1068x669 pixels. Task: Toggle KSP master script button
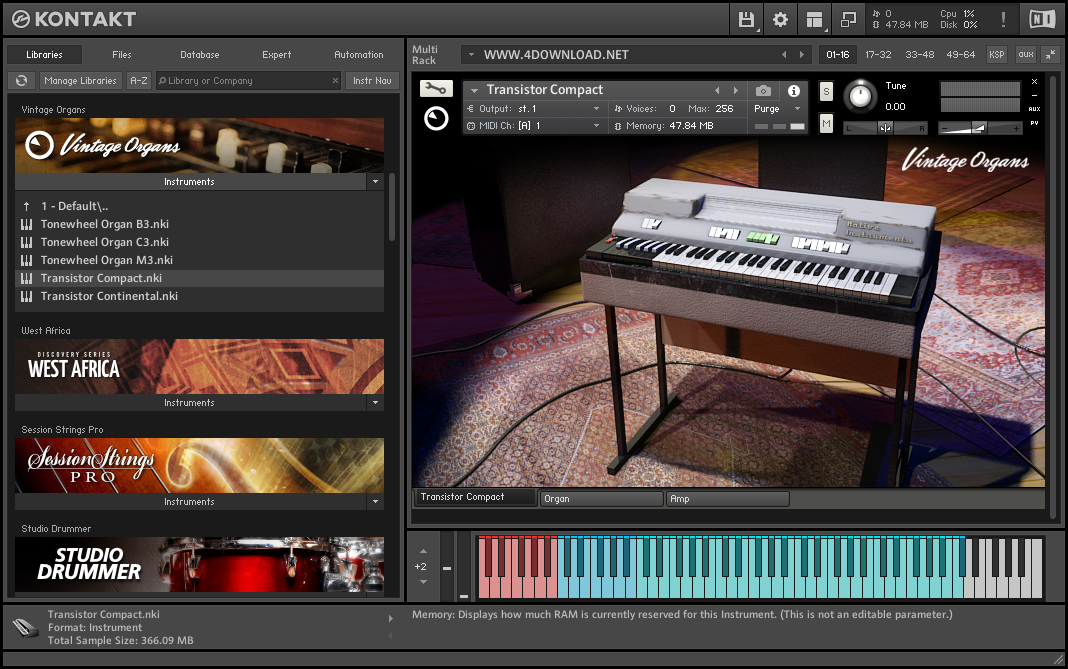pos(996,55)
